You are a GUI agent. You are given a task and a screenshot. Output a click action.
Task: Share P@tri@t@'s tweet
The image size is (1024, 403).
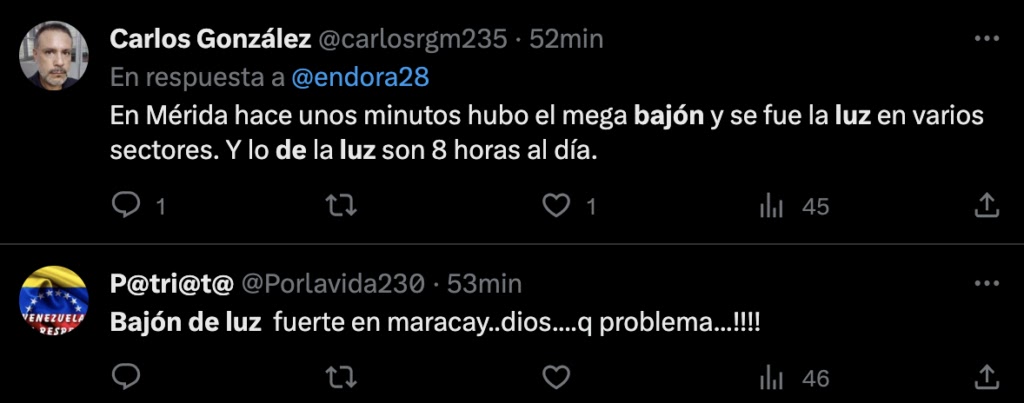pyautogui.click(x=987, y=376)
